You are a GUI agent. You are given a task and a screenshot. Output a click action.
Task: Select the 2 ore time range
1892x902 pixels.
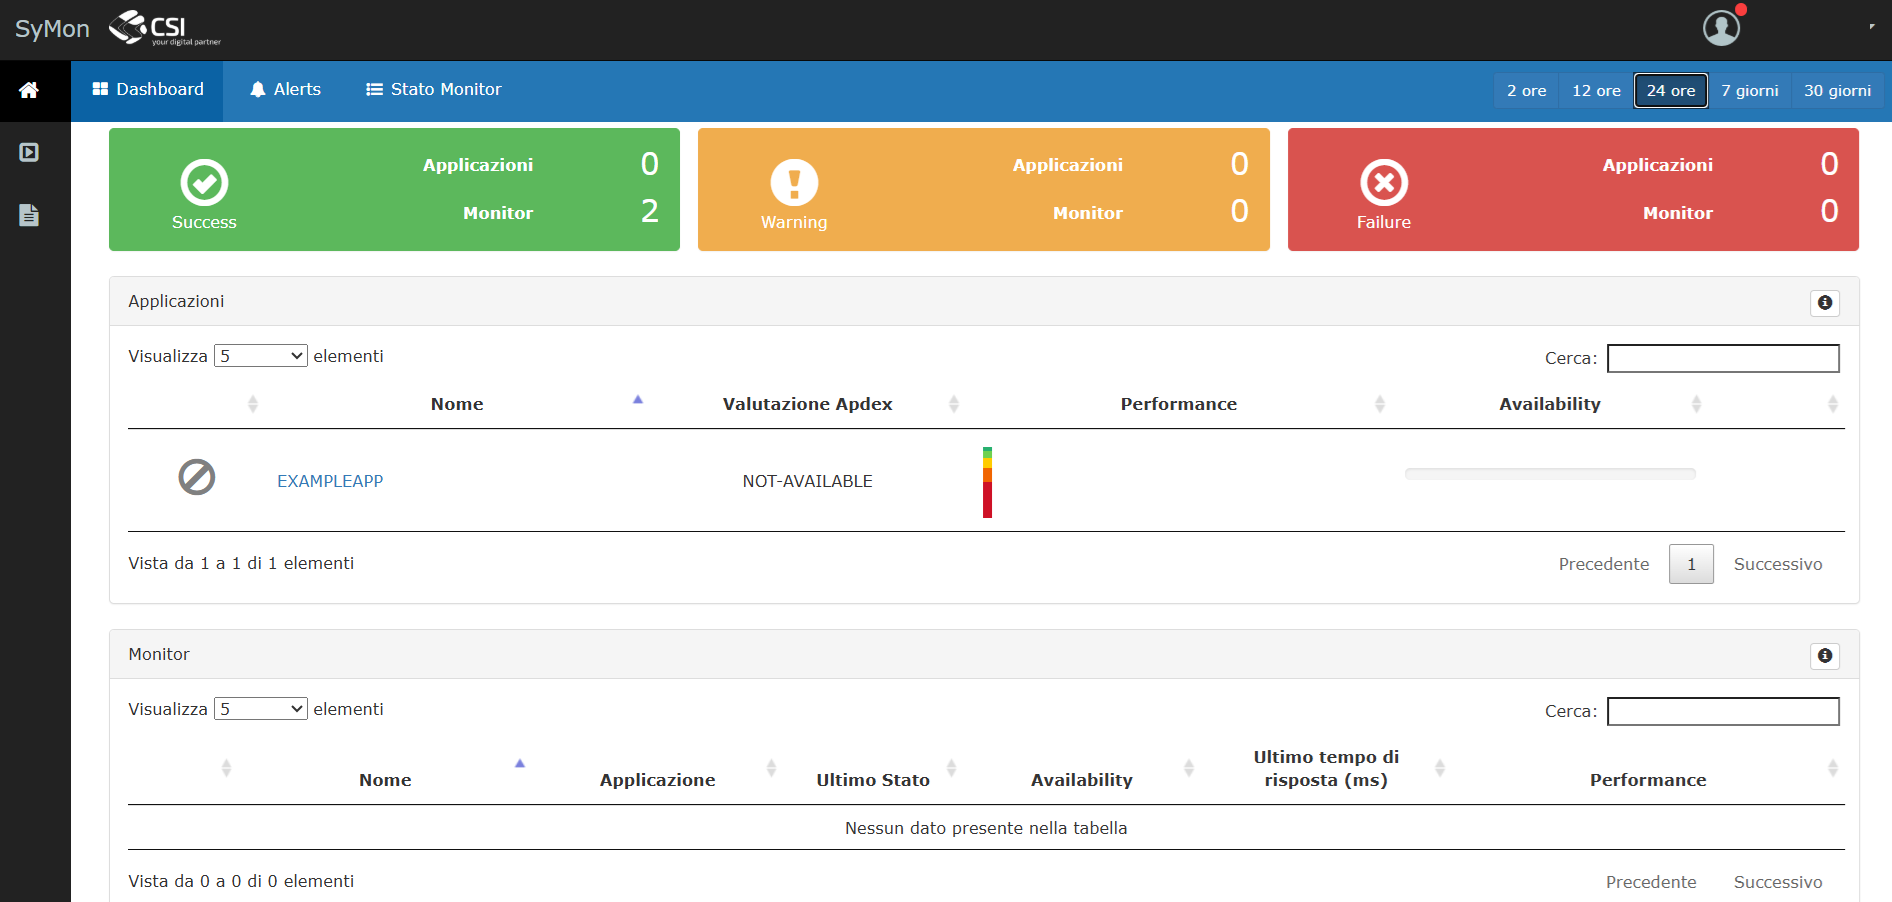point(1526,91)
